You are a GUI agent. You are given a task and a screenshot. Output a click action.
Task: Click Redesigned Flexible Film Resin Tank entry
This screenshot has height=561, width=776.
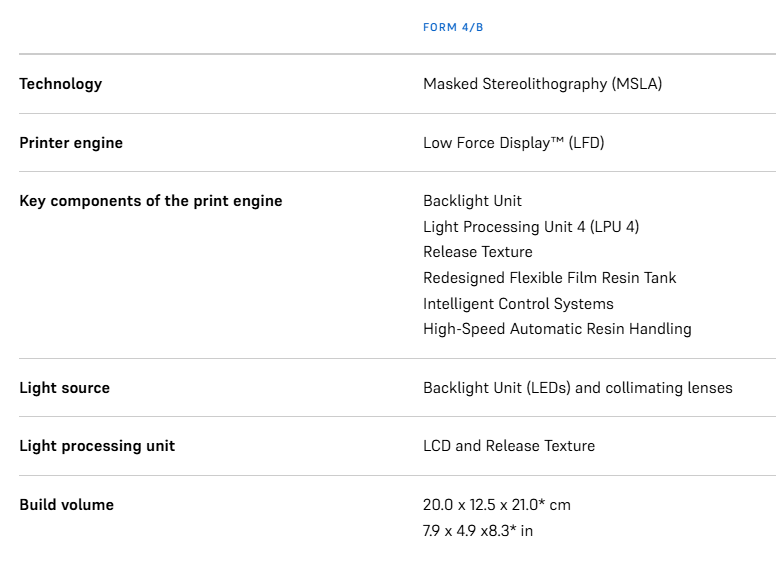pos(549,278)
